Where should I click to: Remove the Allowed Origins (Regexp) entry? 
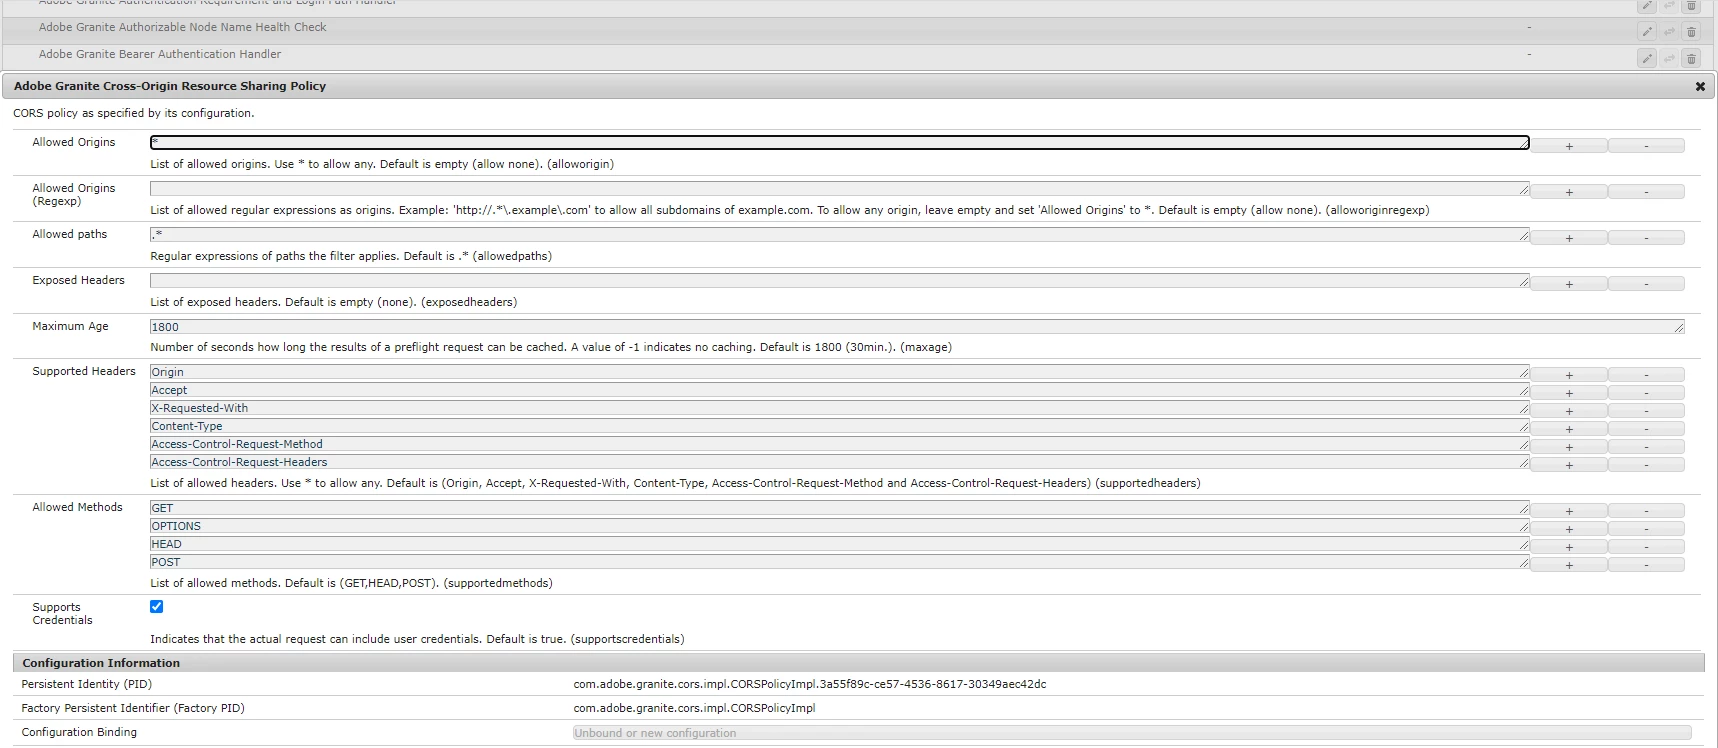coord(1646,192)
